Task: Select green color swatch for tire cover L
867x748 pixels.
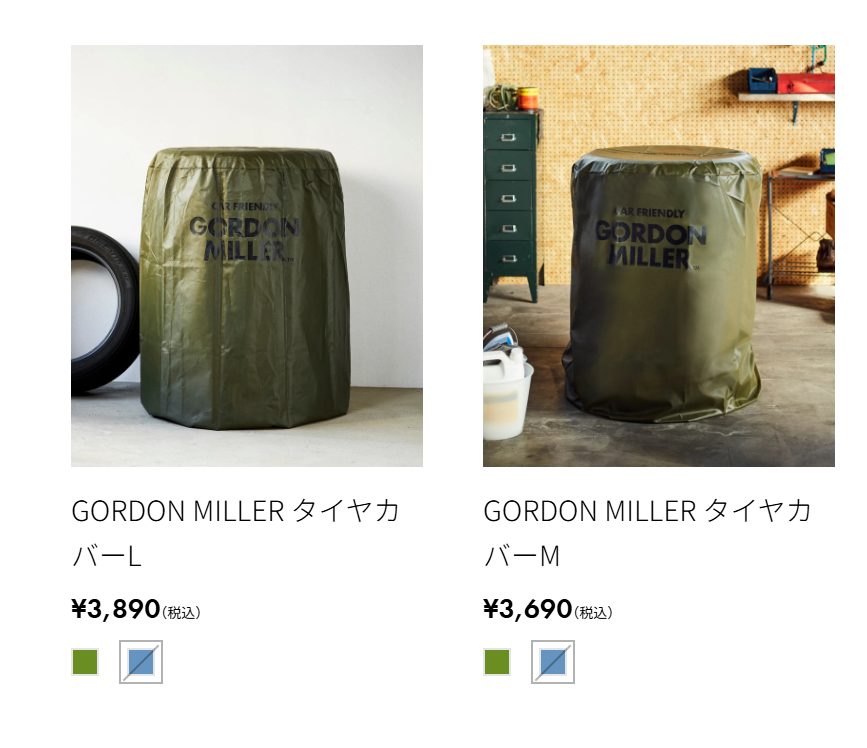Action: (85, 662)
